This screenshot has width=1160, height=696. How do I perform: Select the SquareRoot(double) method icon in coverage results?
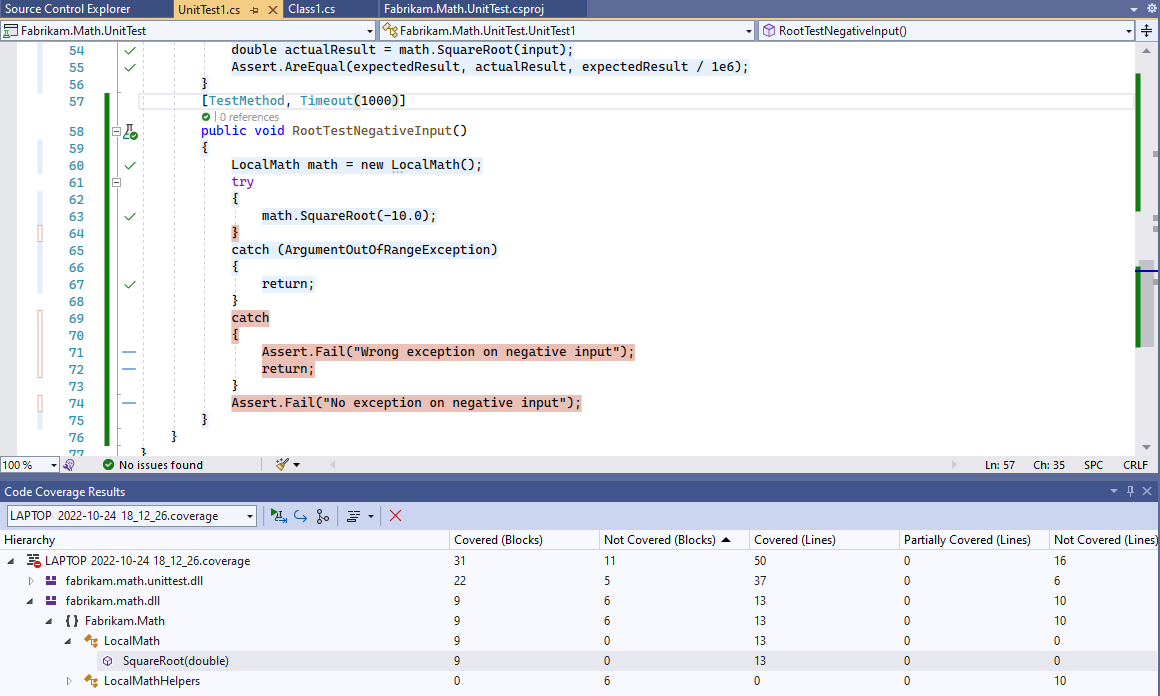pos(107,660)
